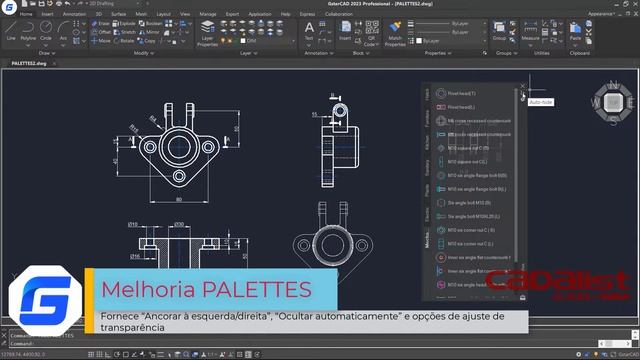This screenshot has height=360, width=640.
Task: Select Rivet head(L) palette item
Action: click(455, 107)
